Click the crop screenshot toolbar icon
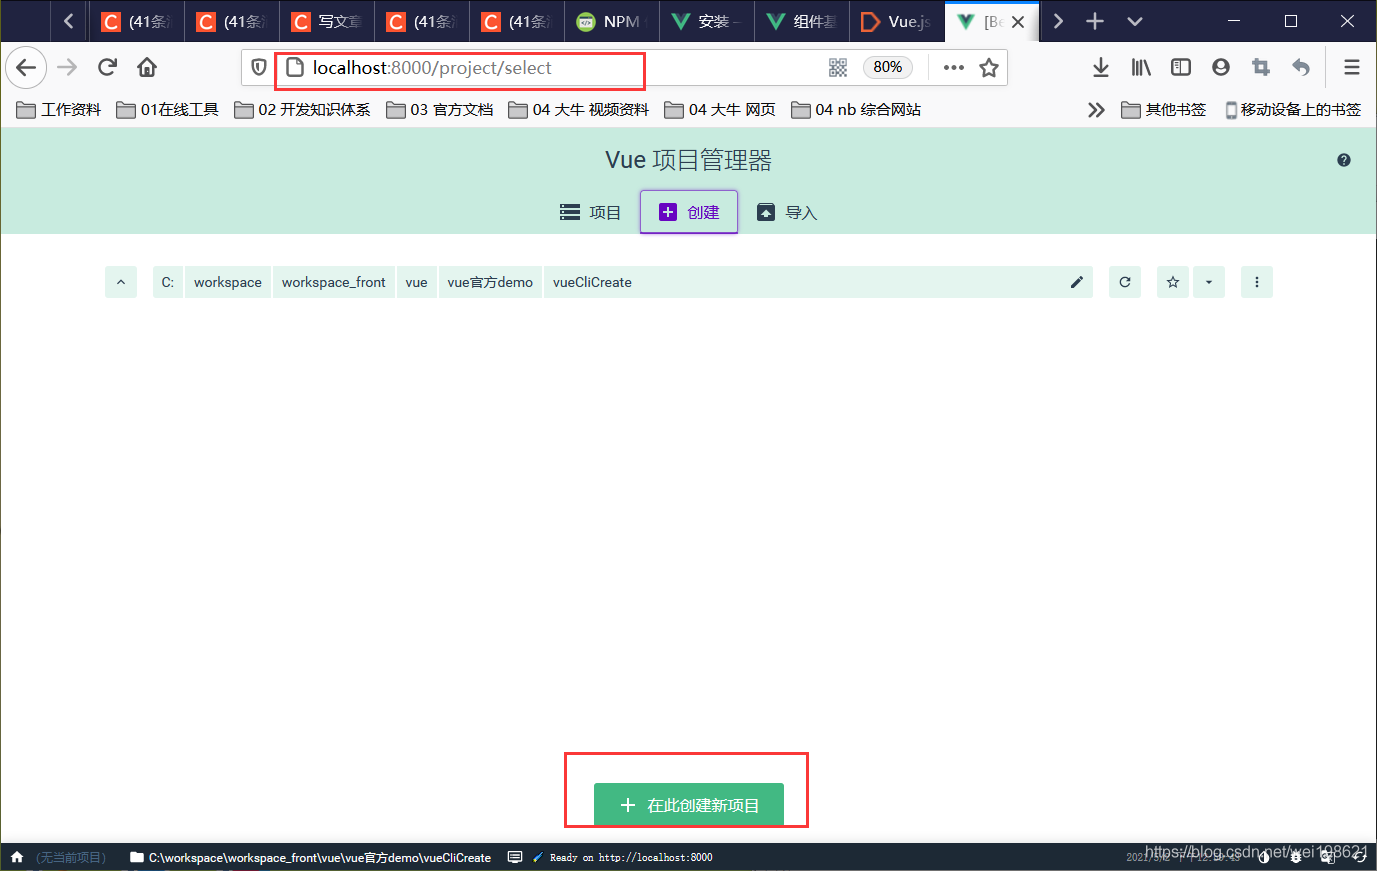This screenshot has height=871, width=1377. tap(1261, 67)
